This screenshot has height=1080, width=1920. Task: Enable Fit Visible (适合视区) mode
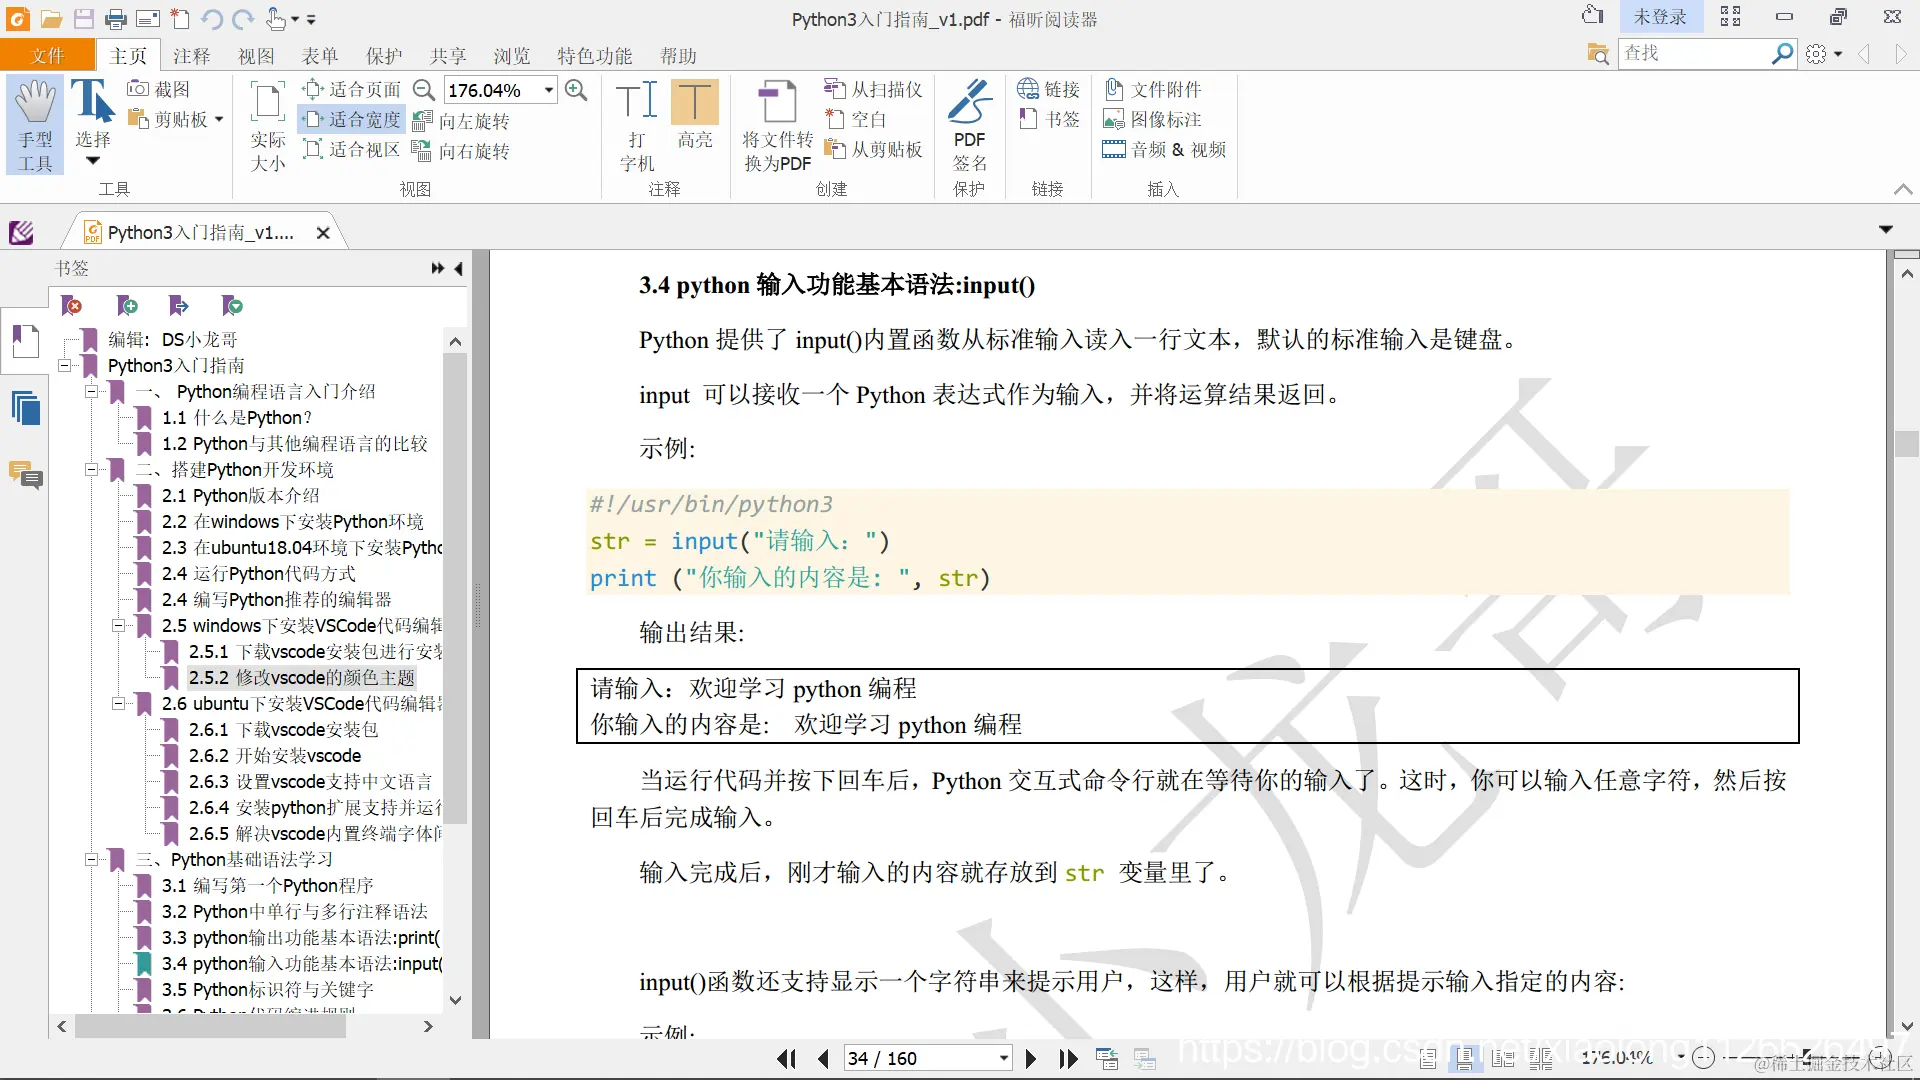pos(353,149)
